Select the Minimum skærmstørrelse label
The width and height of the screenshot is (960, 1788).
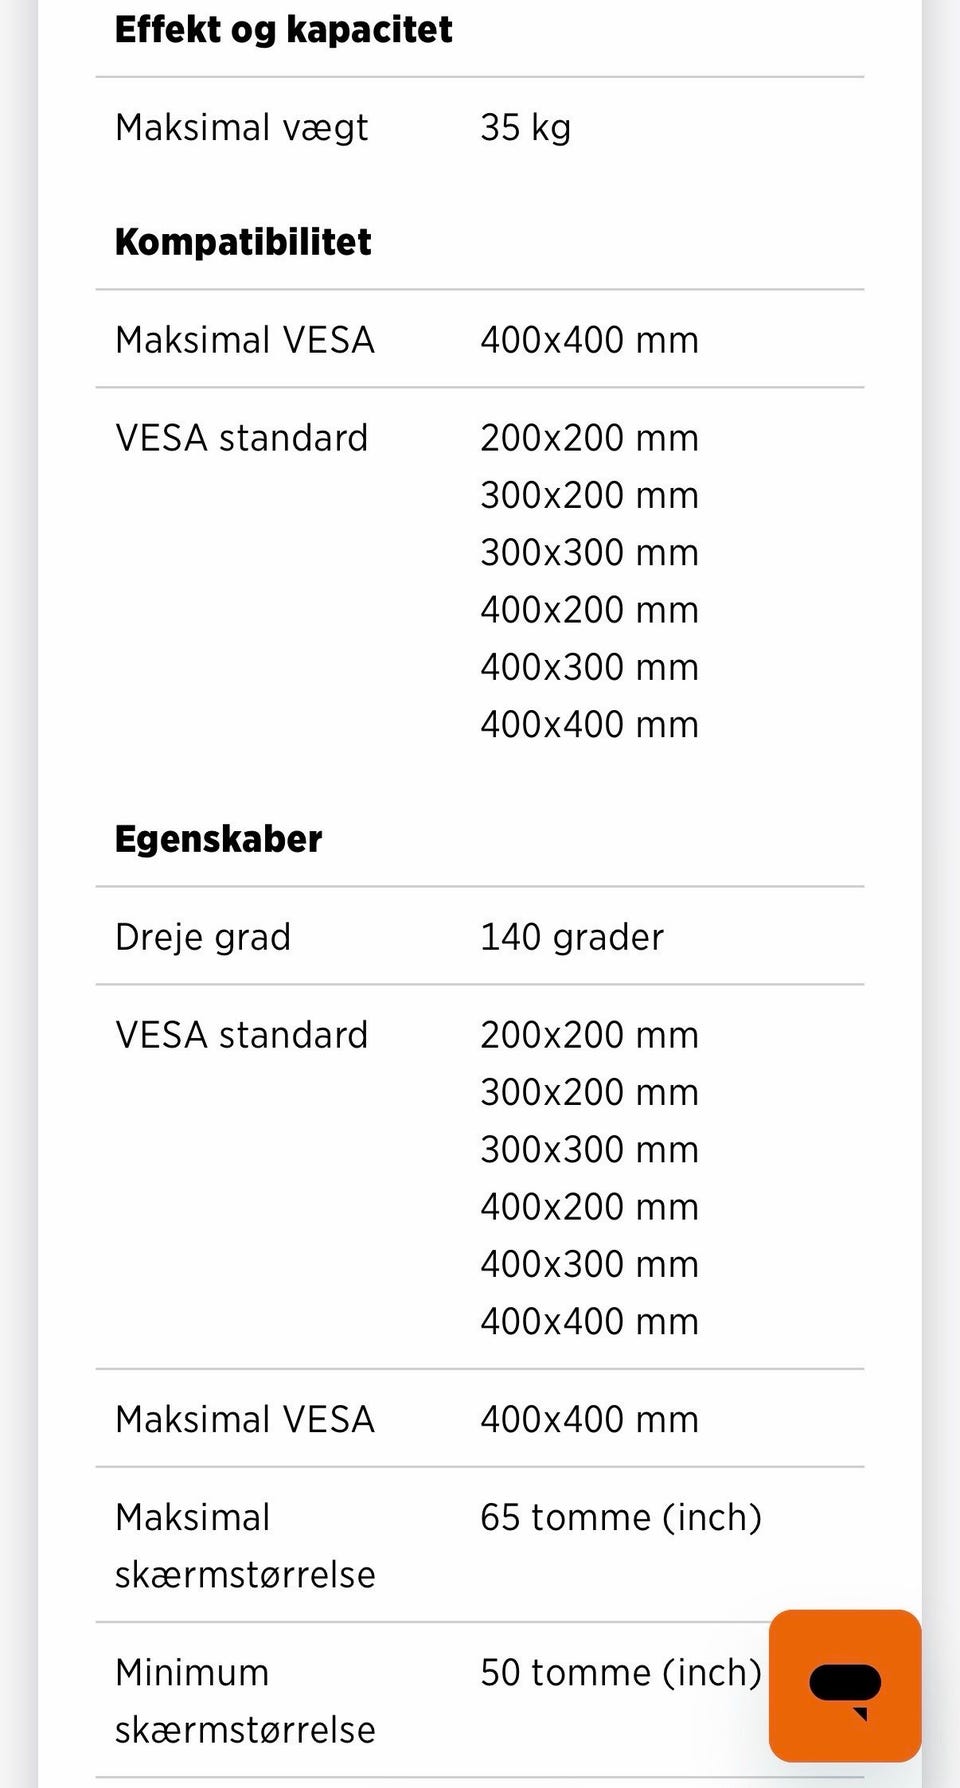coord(245,1701)
